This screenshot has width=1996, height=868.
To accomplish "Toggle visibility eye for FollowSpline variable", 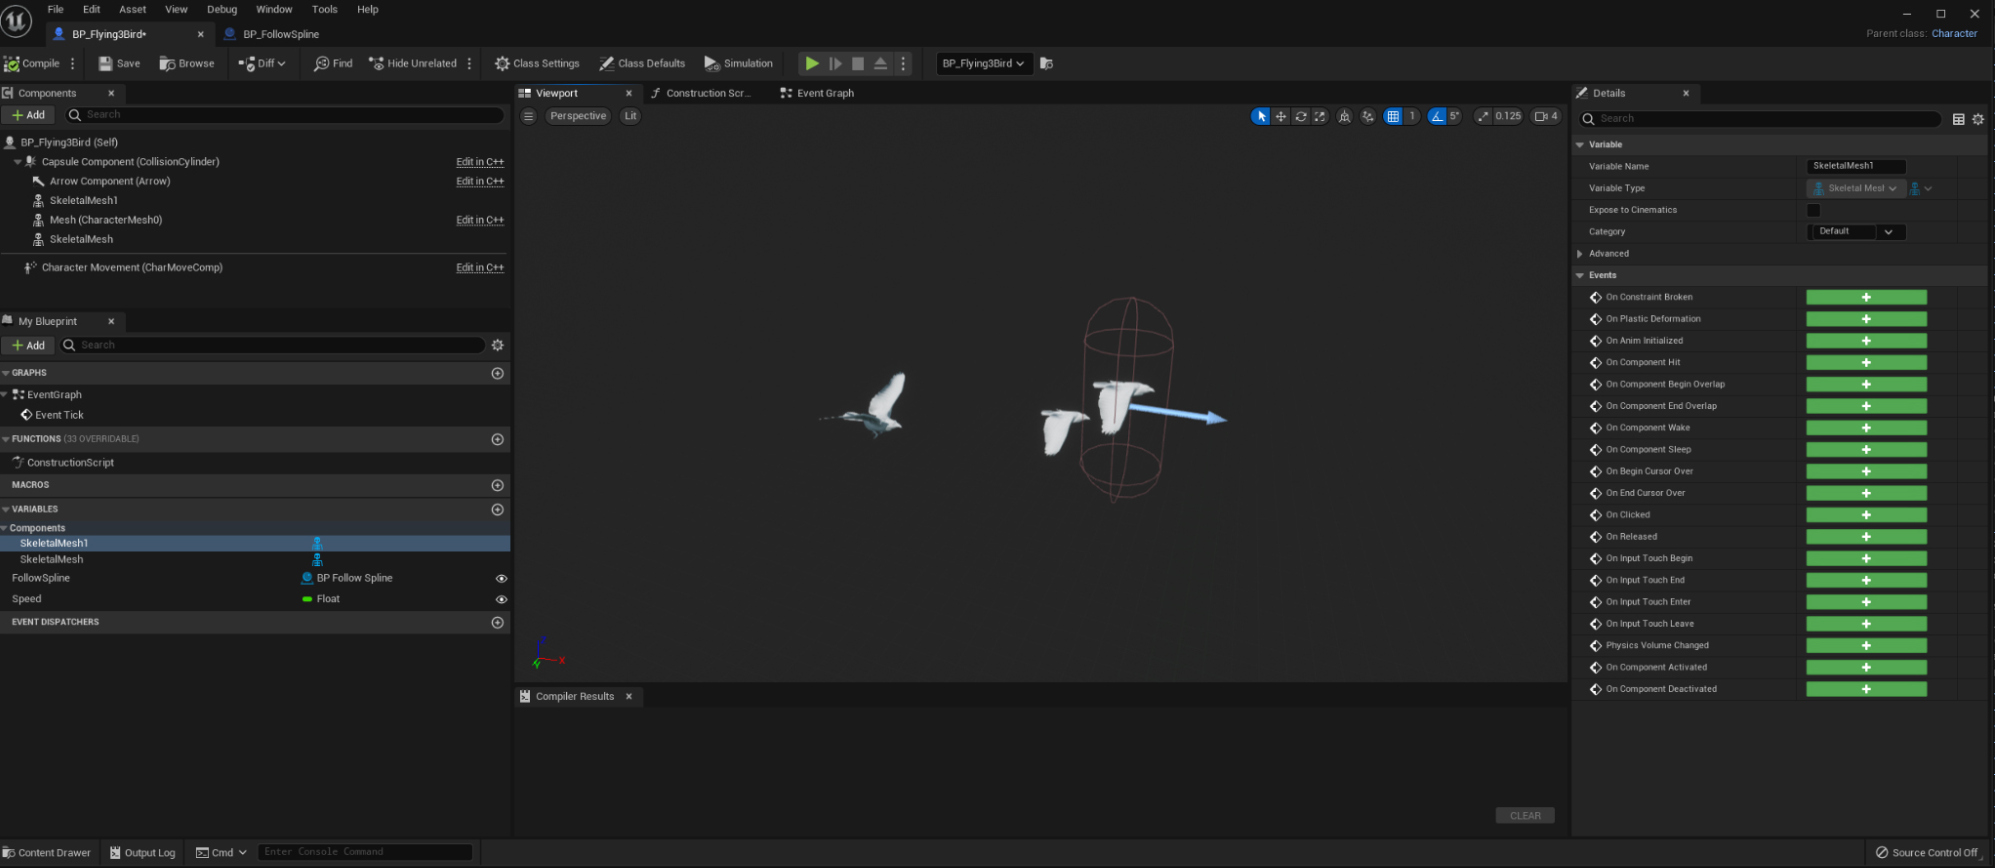I will (x=501, y=578).
